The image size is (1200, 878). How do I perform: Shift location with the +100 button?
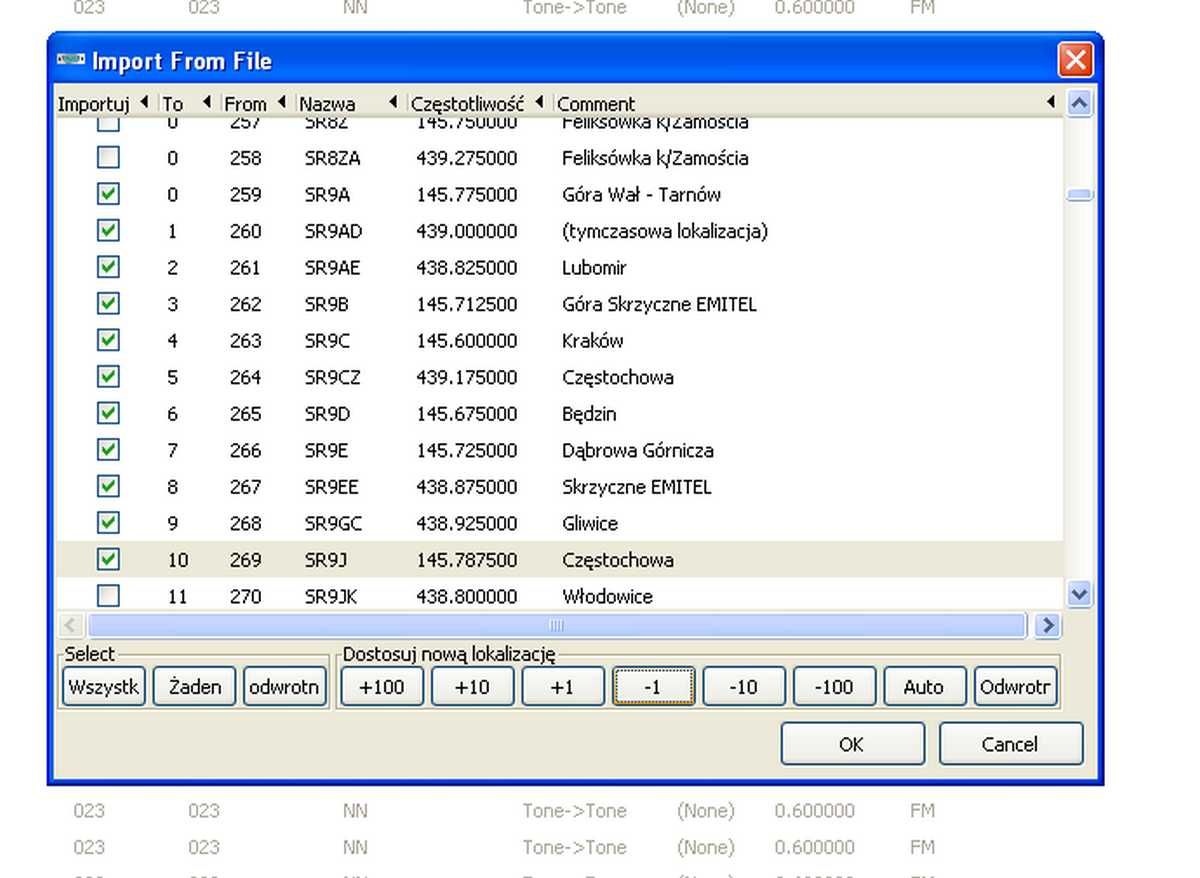(x=382, y=687)
